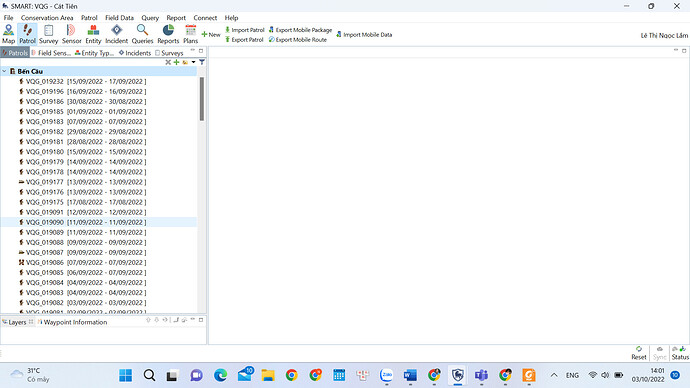The height and width of the screenshot is (388, 690).
Task: Open the Queries perspective icon
Action: point(143,34)
